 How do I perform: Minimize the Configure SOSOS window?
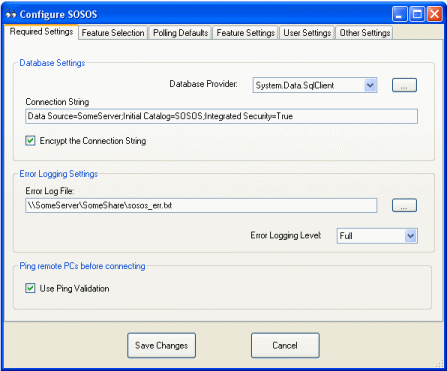tap(399, 14)
